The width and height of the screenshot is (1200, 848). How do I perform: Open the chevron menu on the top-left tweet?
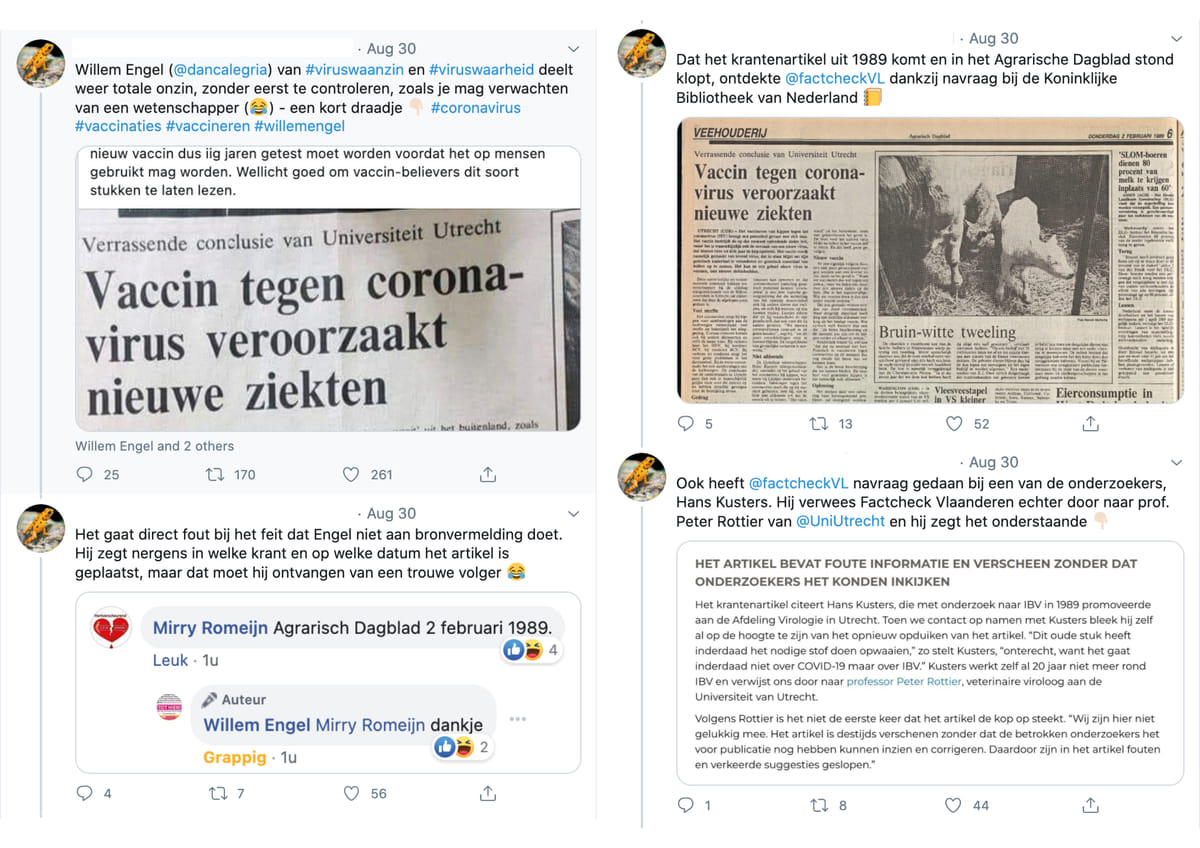pos(573,49)
